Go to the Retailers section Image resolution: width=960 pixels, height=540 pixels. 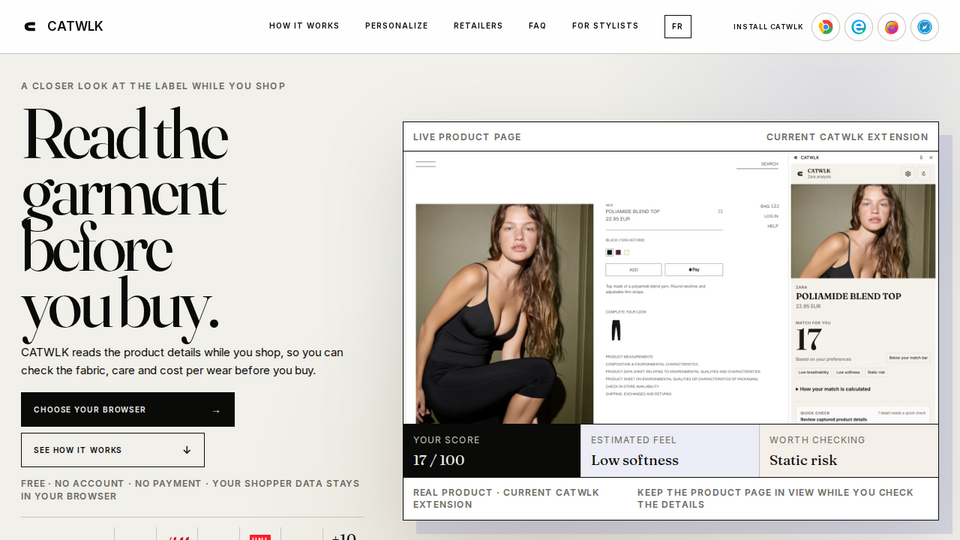coord(478,26)
